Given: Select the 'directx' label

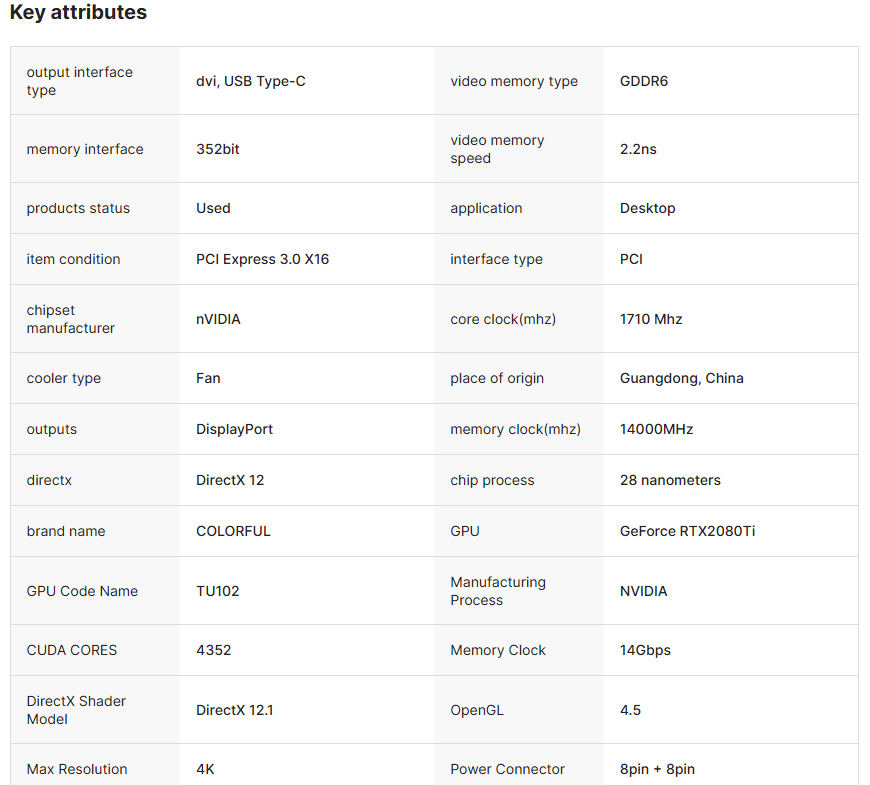Looking at the screenshot, I should tap(49, 480).
